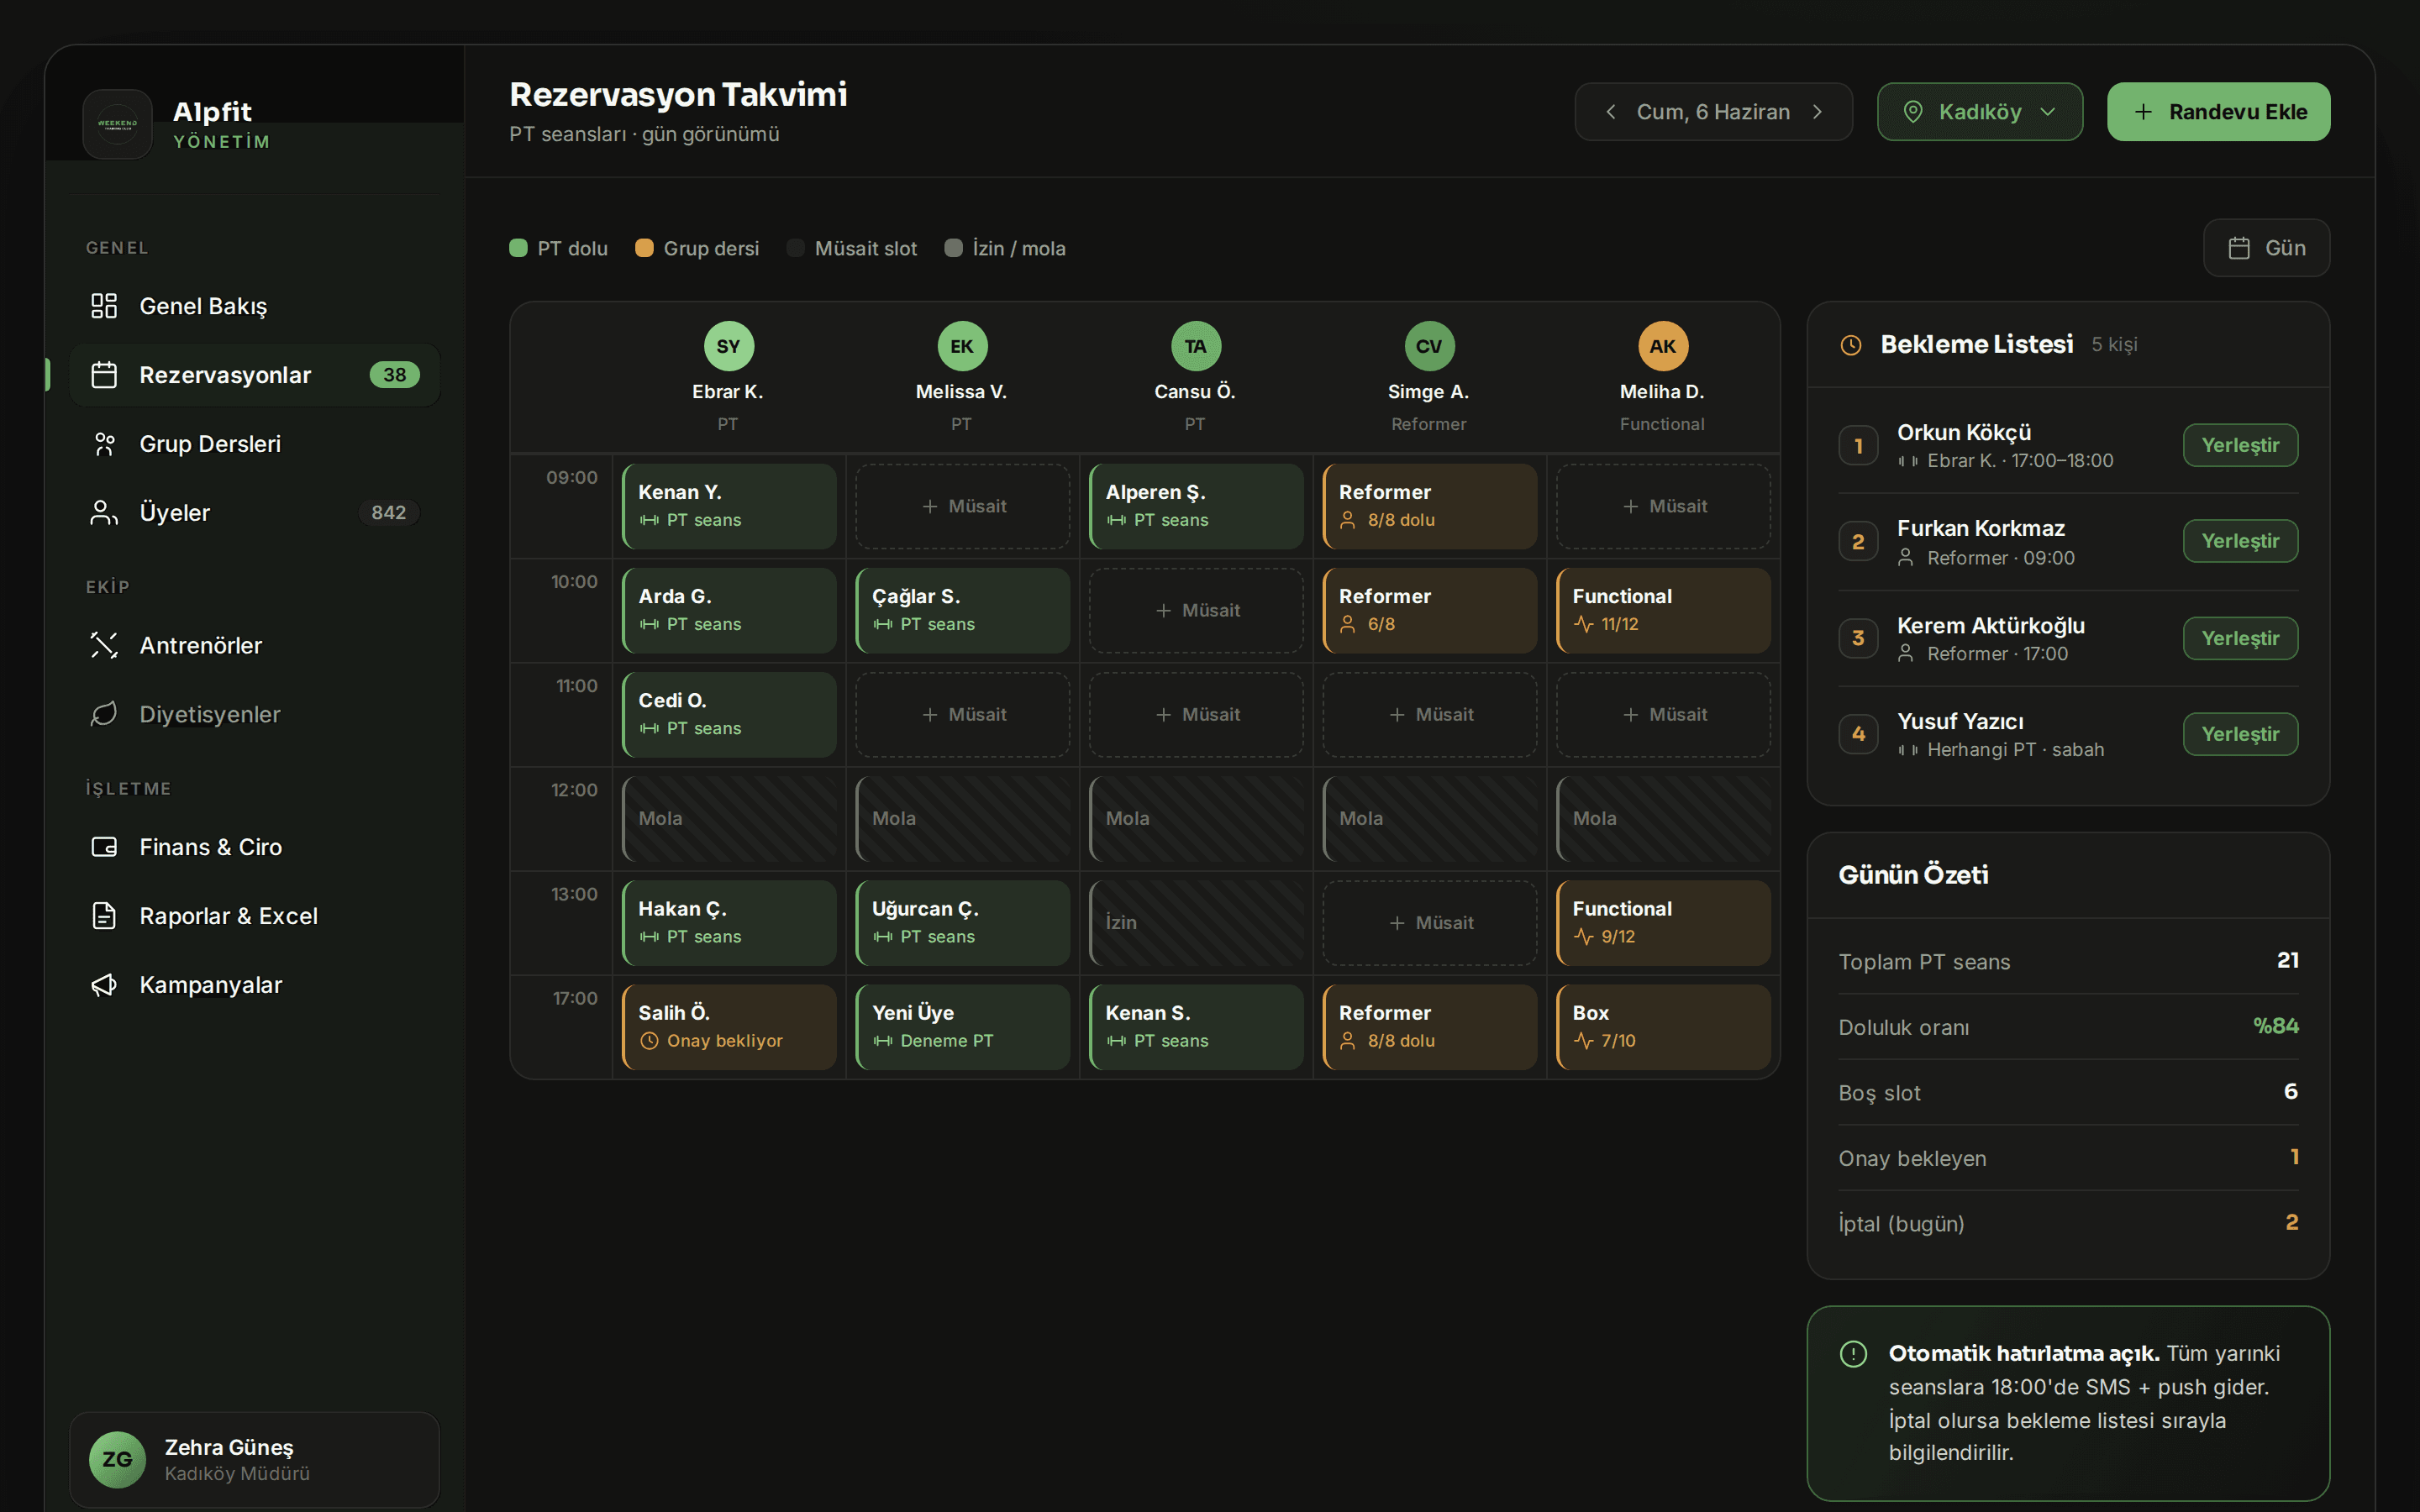Open Finans & Ciro wallet icon
2420x1512 pixels.
tap(104, 847)
